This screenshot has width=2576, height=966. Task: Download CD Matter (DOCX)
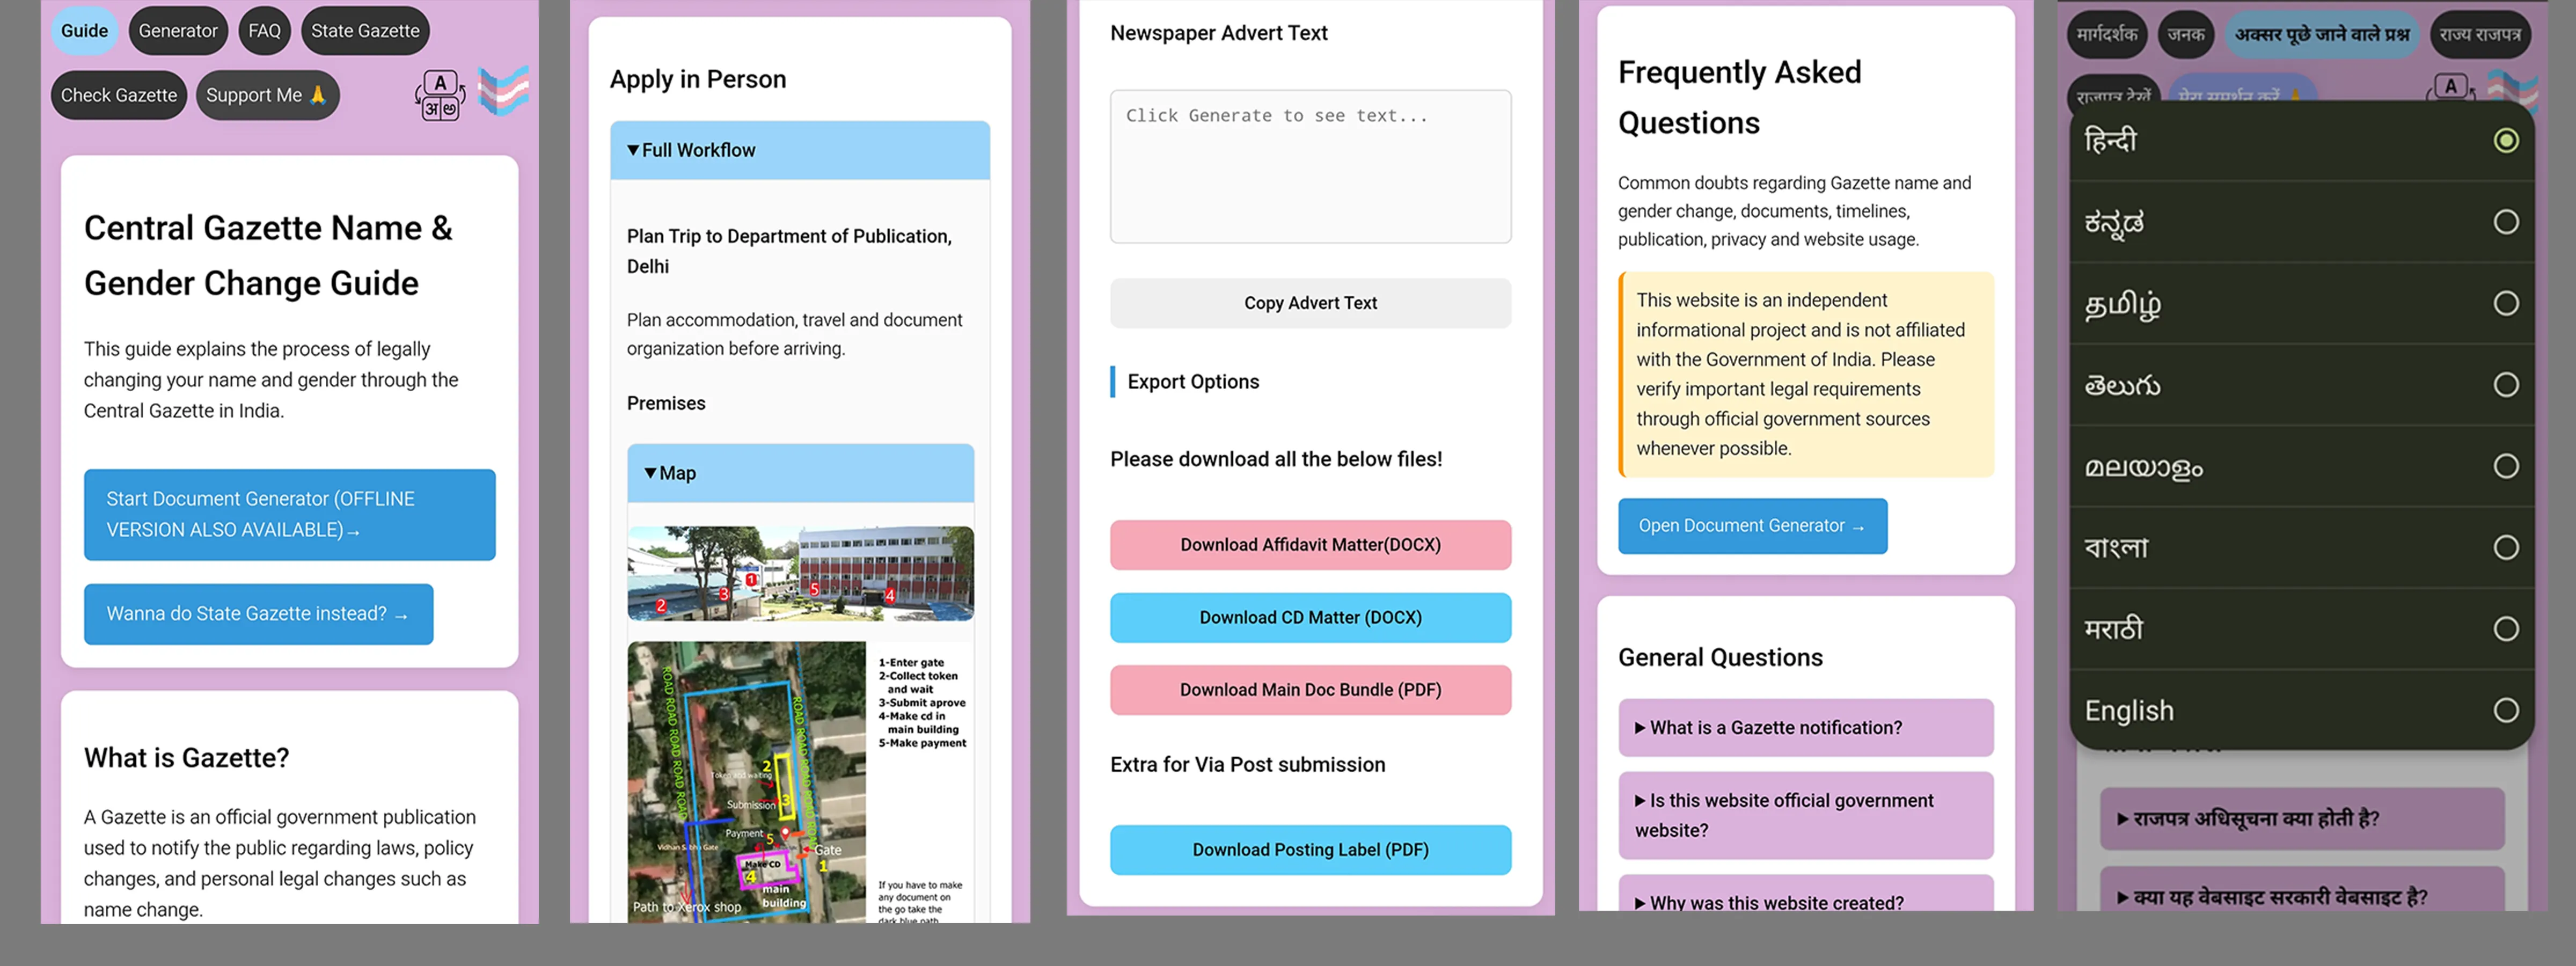[1310, 618]
